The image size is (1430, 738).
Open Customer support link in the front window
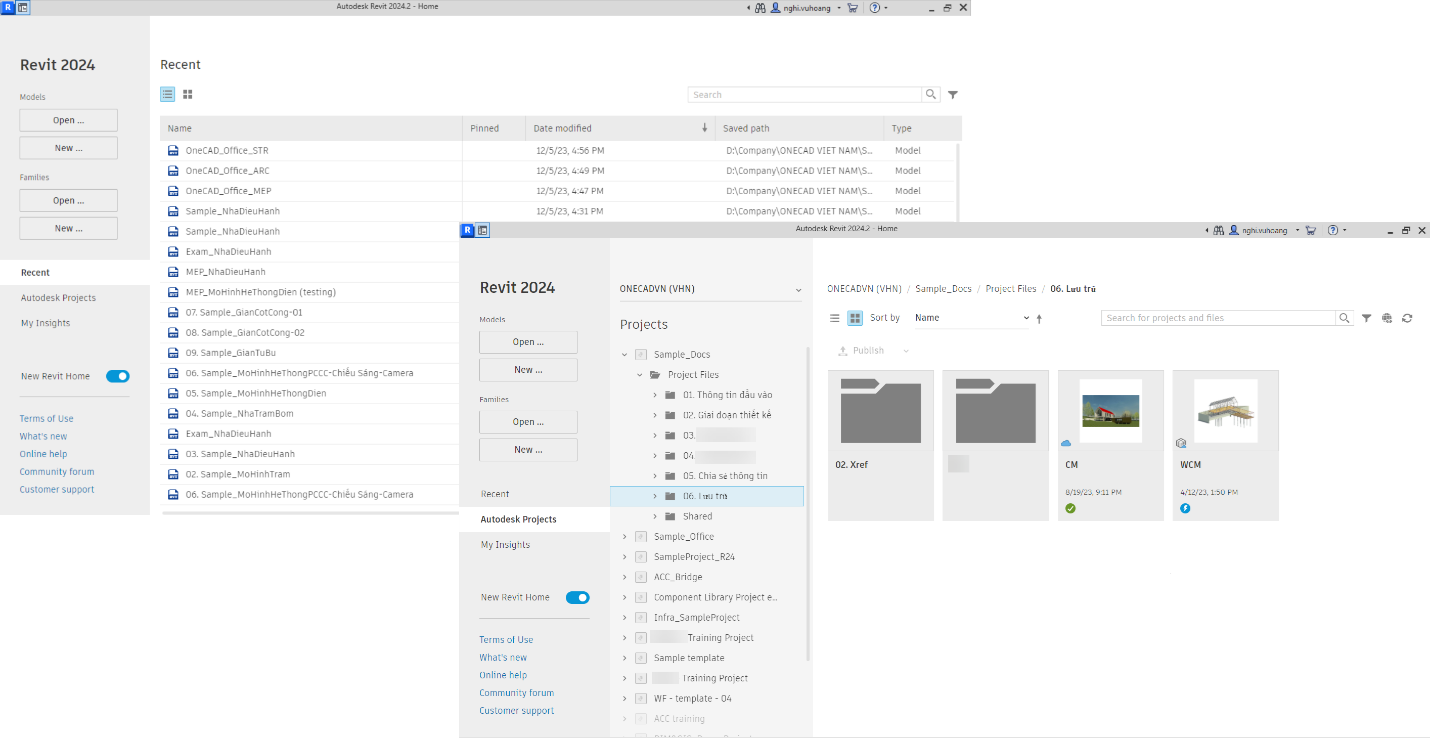(x=516, y=711)
